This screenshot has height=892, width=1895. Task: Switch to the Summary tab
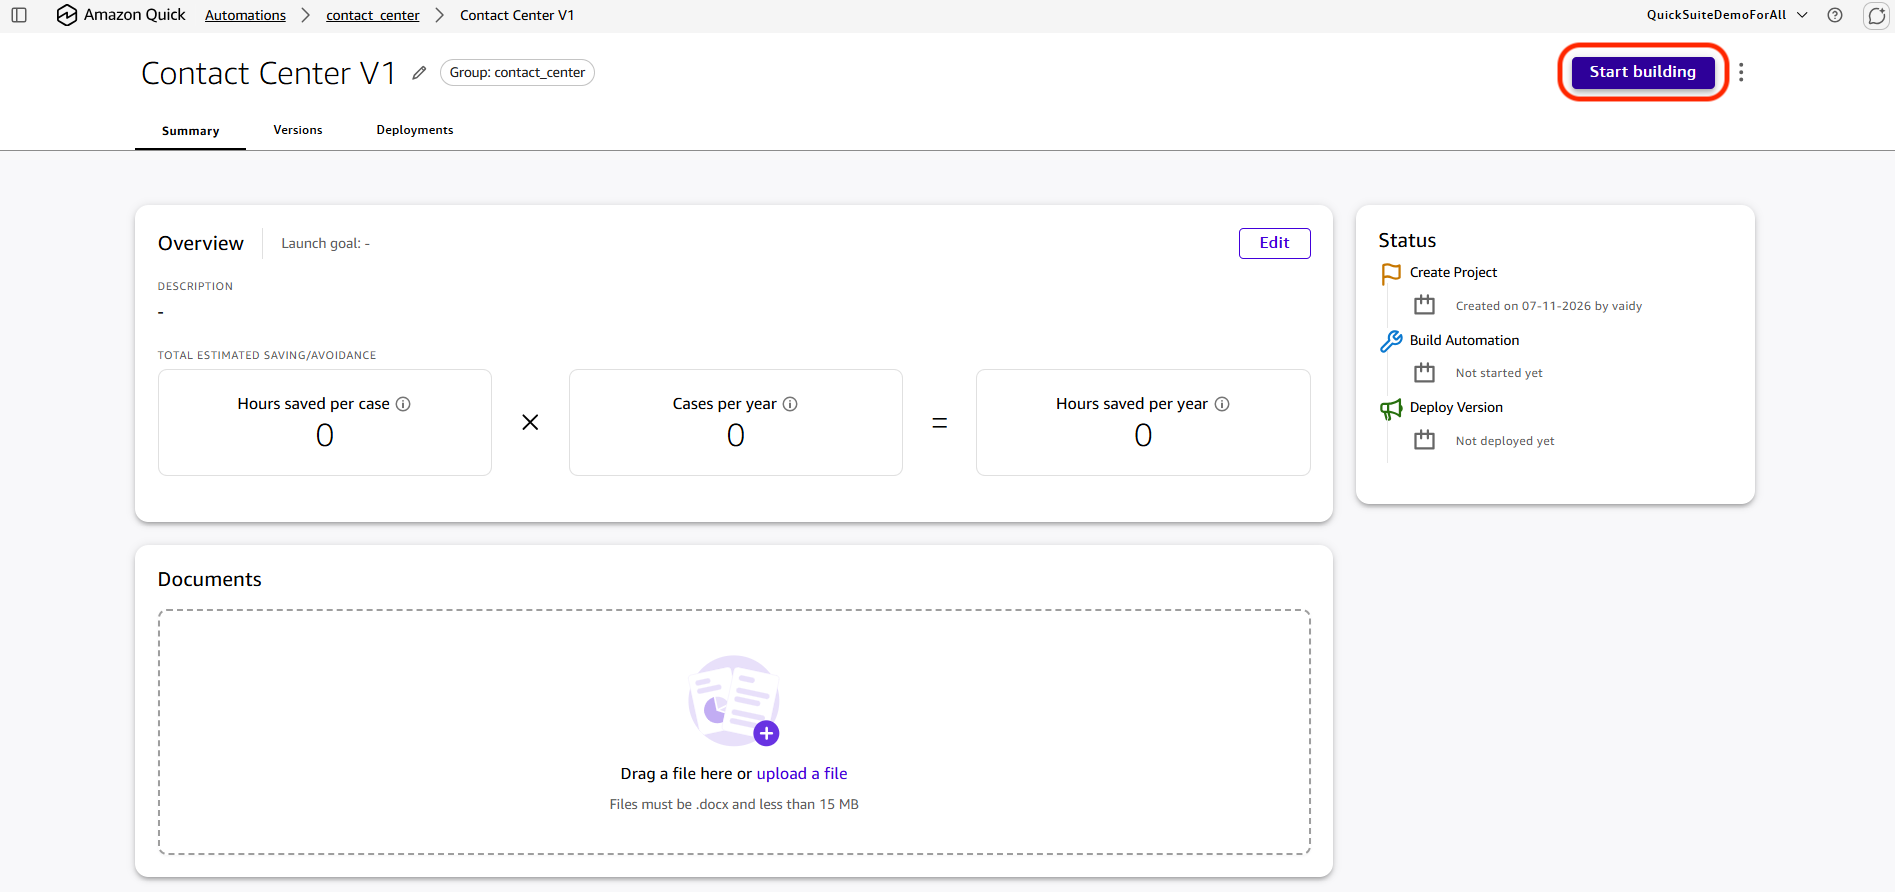(x=190, y=131)
